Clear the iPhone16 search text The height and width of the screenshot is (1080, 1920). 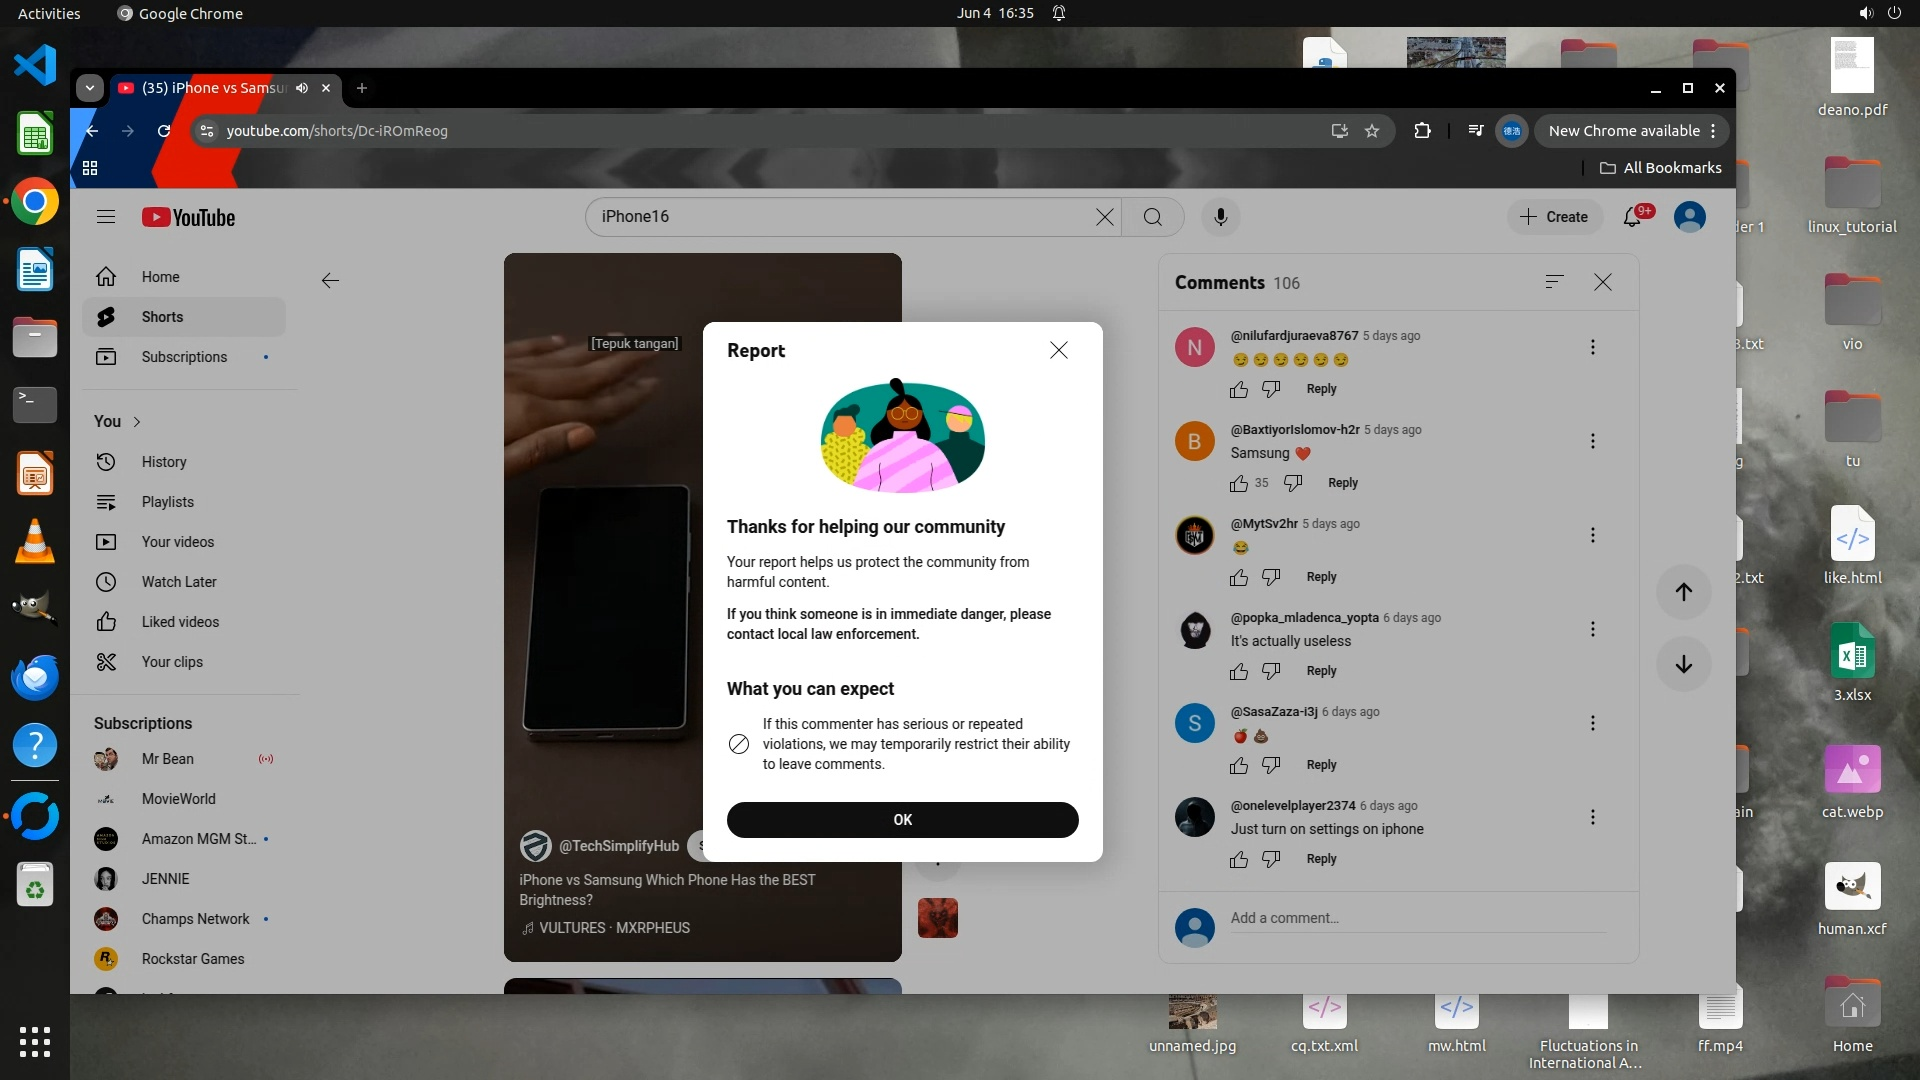point(1104,217)
